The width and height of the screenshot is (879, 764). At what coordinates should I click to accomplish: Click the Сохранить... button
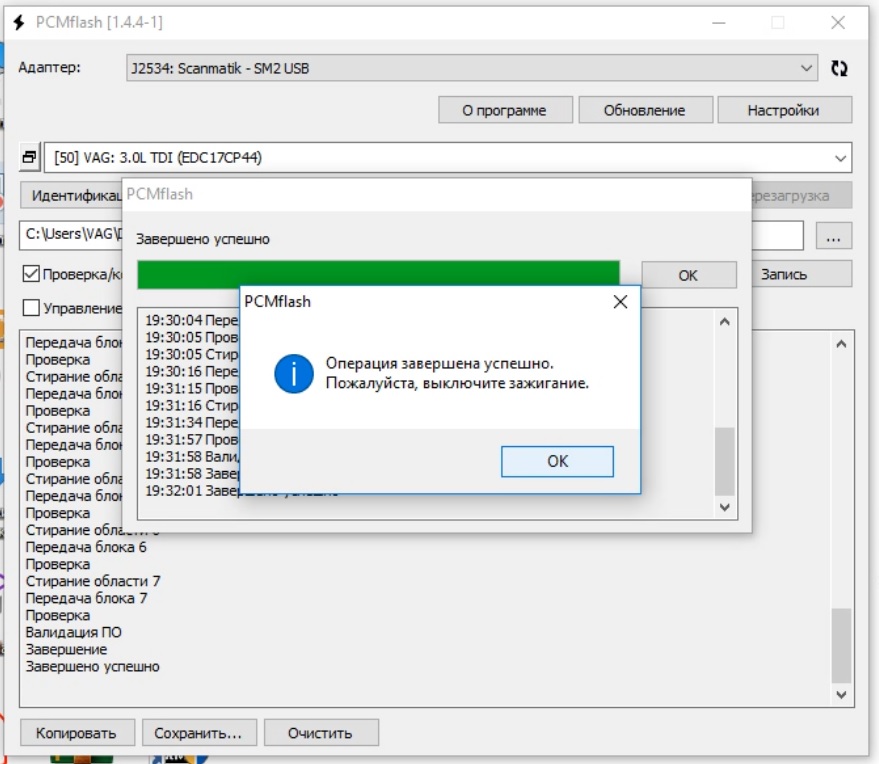tap(199, 733)
